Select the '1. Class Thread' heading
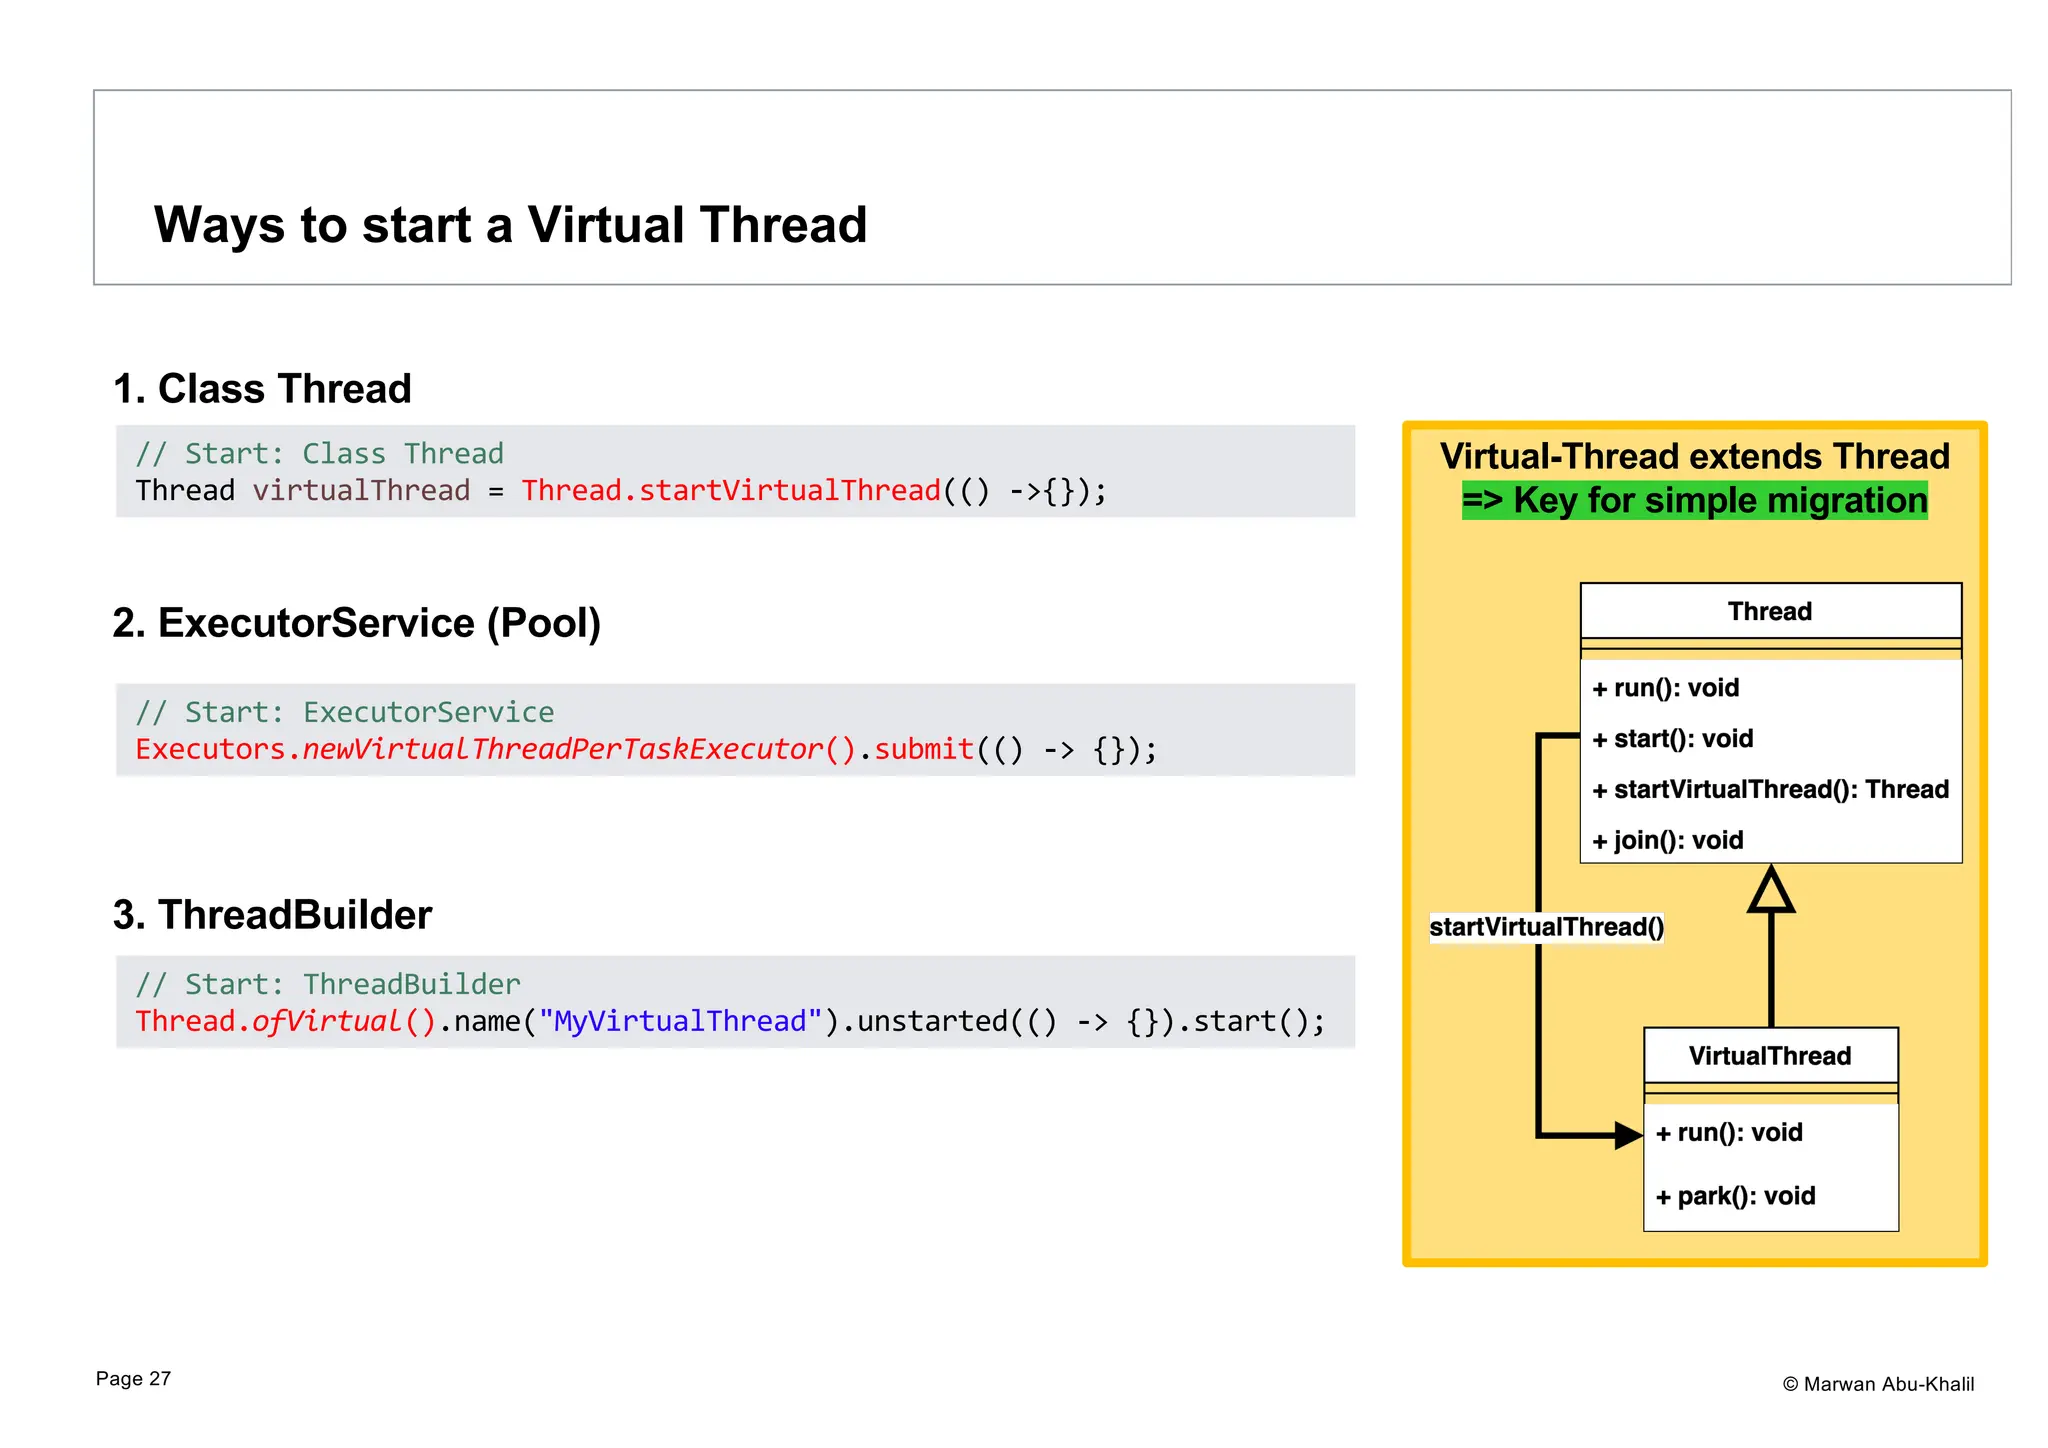 [262, 389]
